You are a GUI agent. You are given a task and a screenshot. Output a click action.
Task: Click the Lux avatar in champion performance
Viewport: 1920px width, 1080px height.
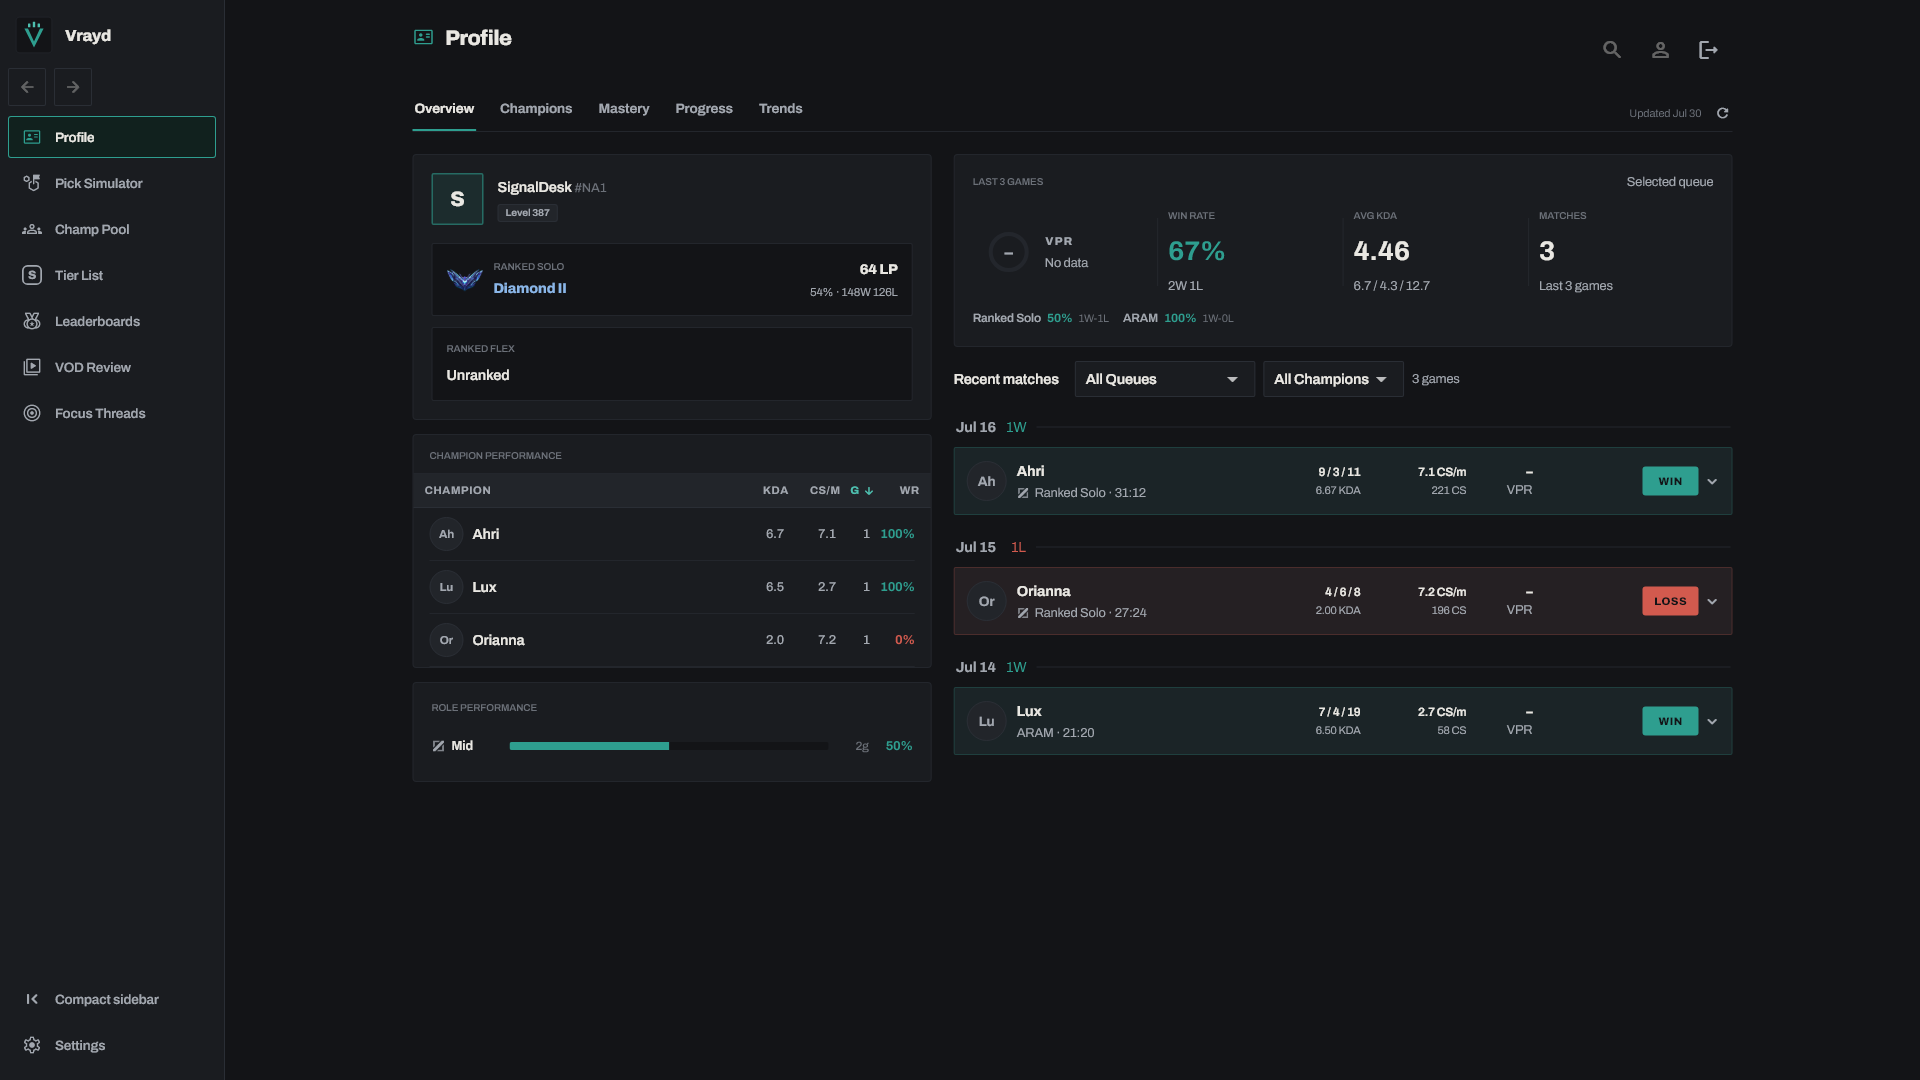446,587
